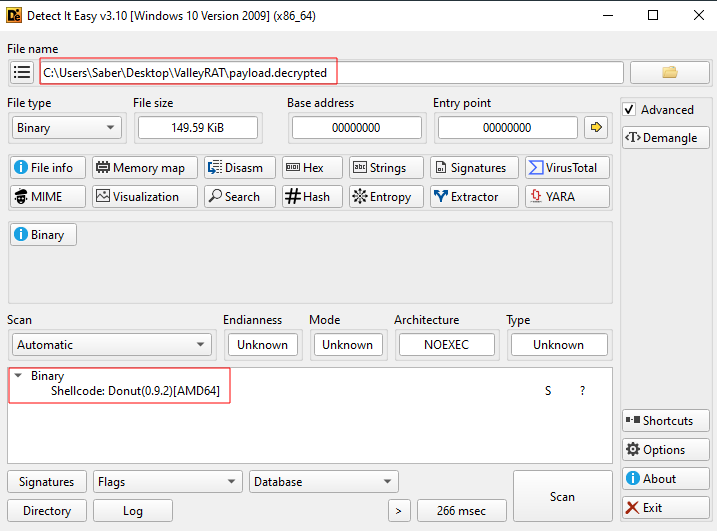Browse for file with folder icon
The width and height of the screenshot is (717, 531).
point(669,72)
